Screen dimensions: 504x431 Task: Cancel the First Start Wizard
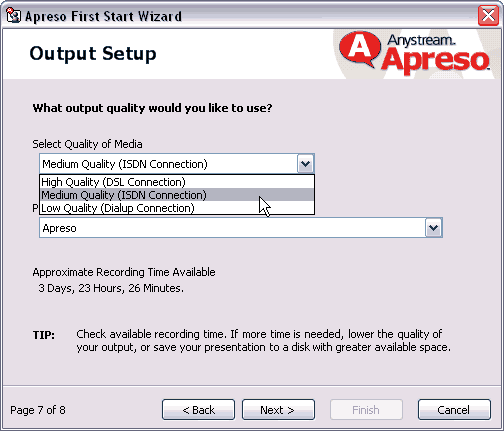(x=454, y=410)
